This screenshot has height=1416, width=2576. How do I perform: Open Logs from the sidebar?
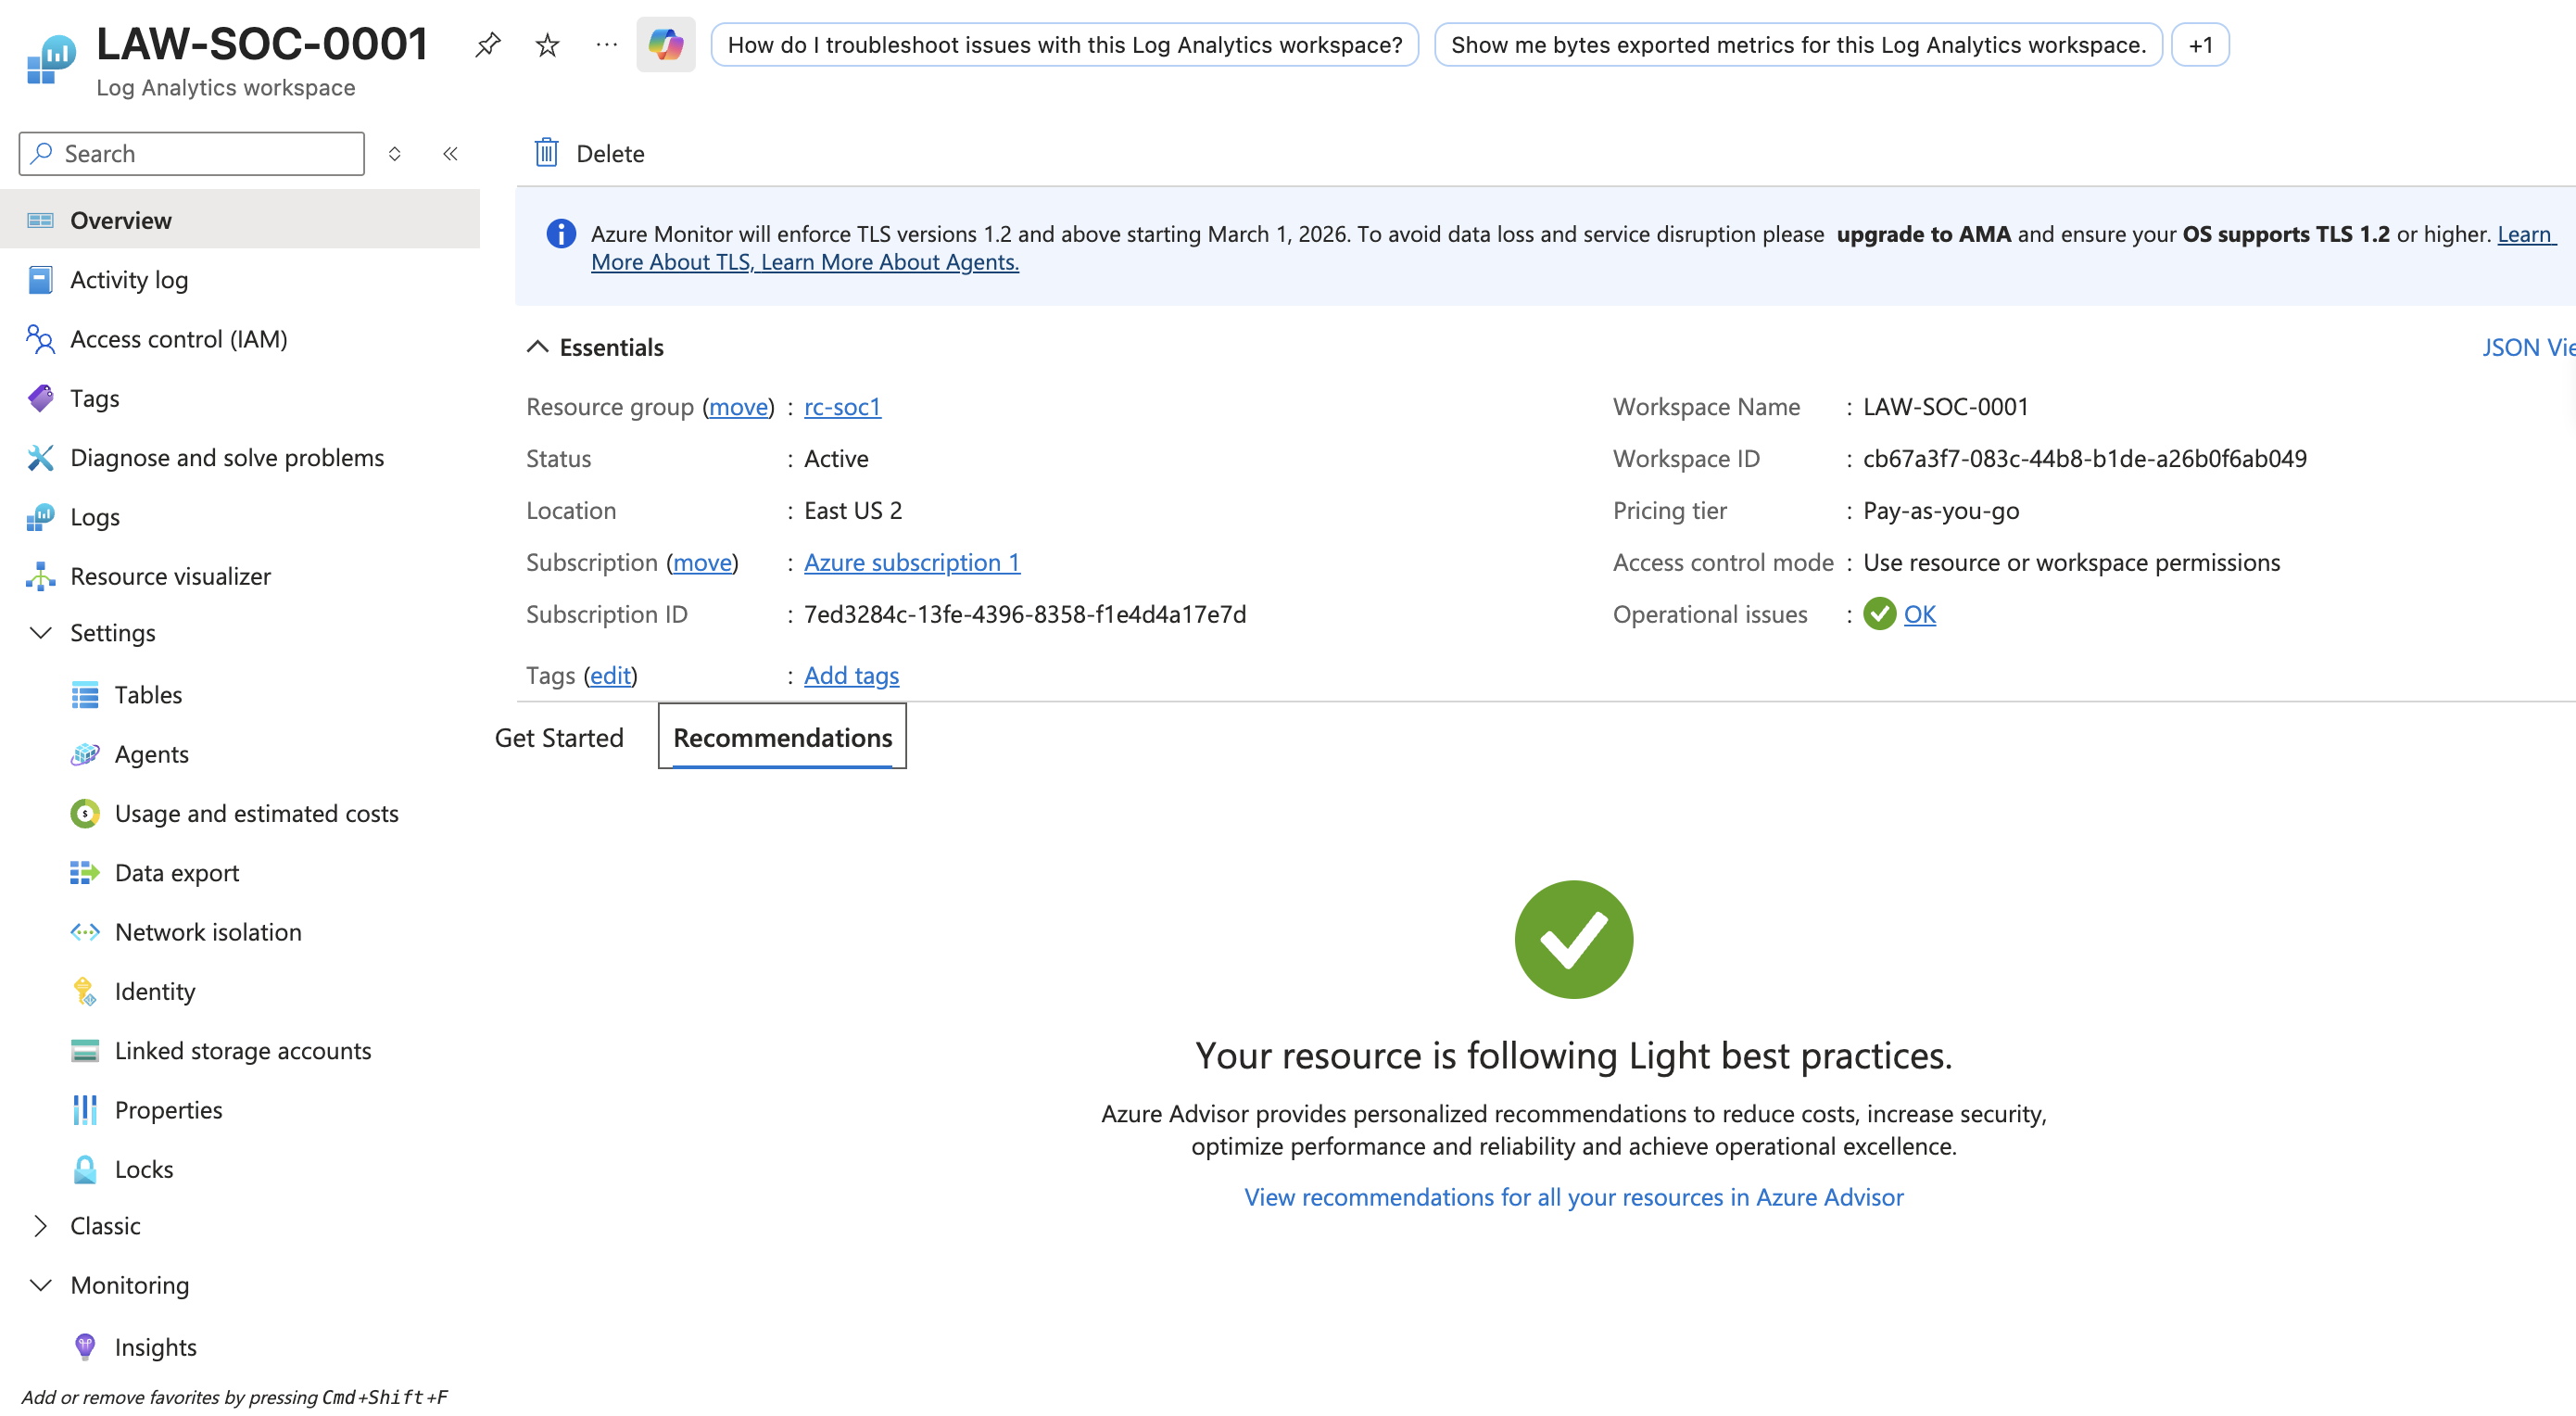[x=95, y=517]
